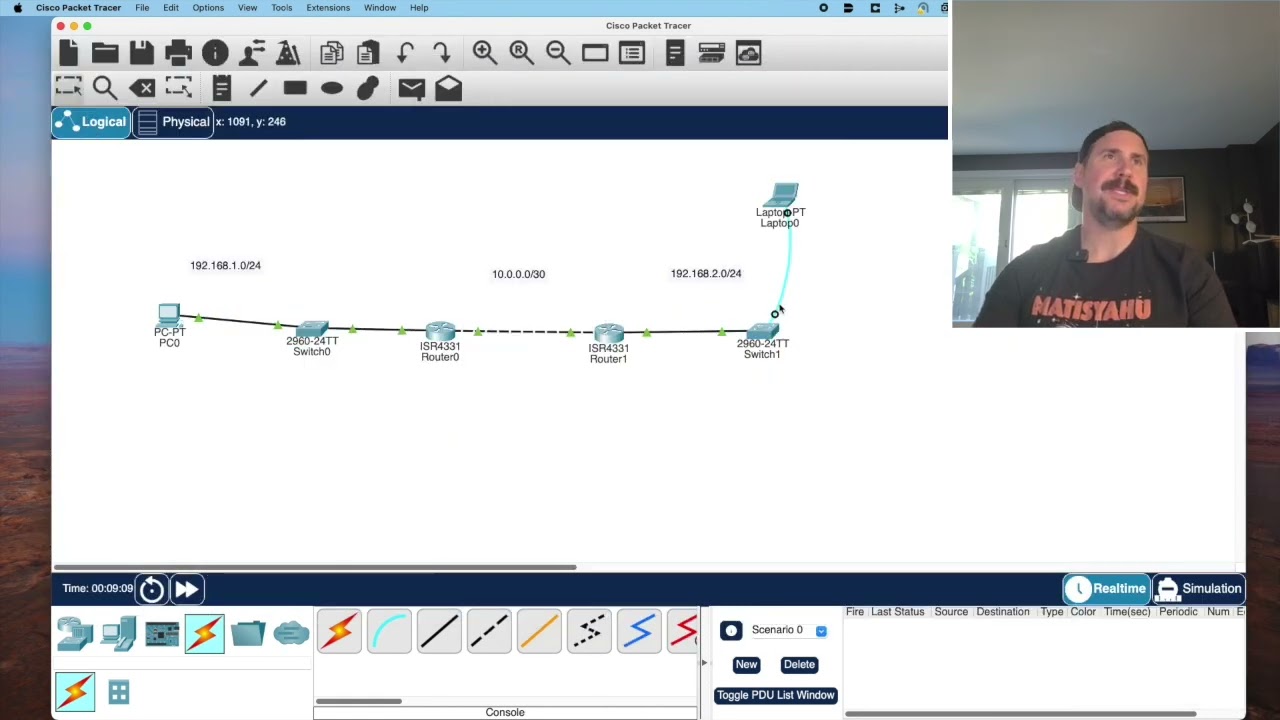Launch the Activity Wizard icon
Image resolution: width=1280 pixels, height=720 pixels.
251,52
